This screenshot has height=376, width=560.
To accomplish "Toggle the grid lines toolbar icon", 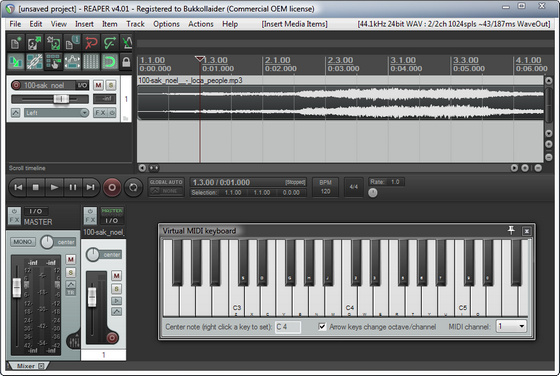I will (x=91, y=62).
